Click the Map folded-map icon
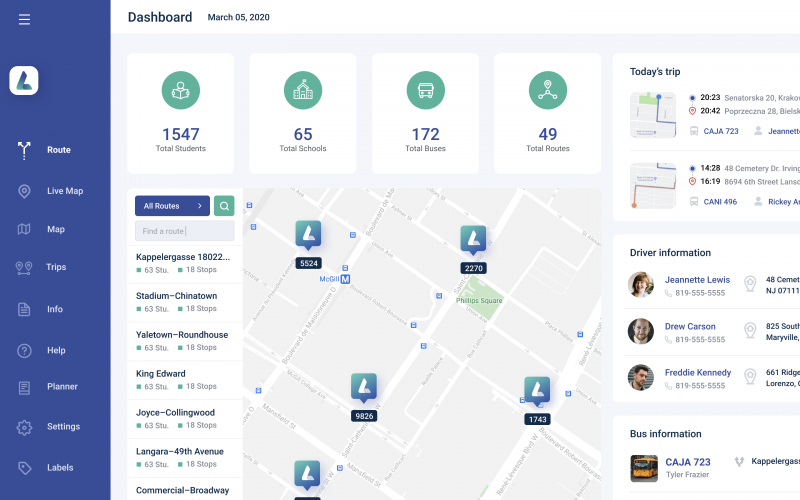Image resolution: width=800 pixels, height=500 pixels. [x=24, y=229]
